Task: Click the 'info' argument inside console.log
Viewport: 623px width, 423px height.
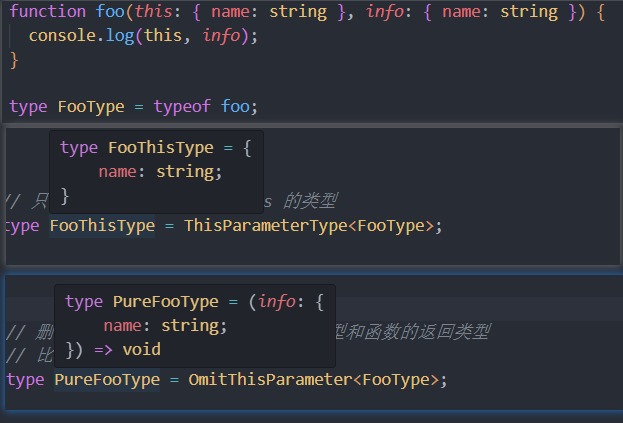Action: (x=221, y=35)
